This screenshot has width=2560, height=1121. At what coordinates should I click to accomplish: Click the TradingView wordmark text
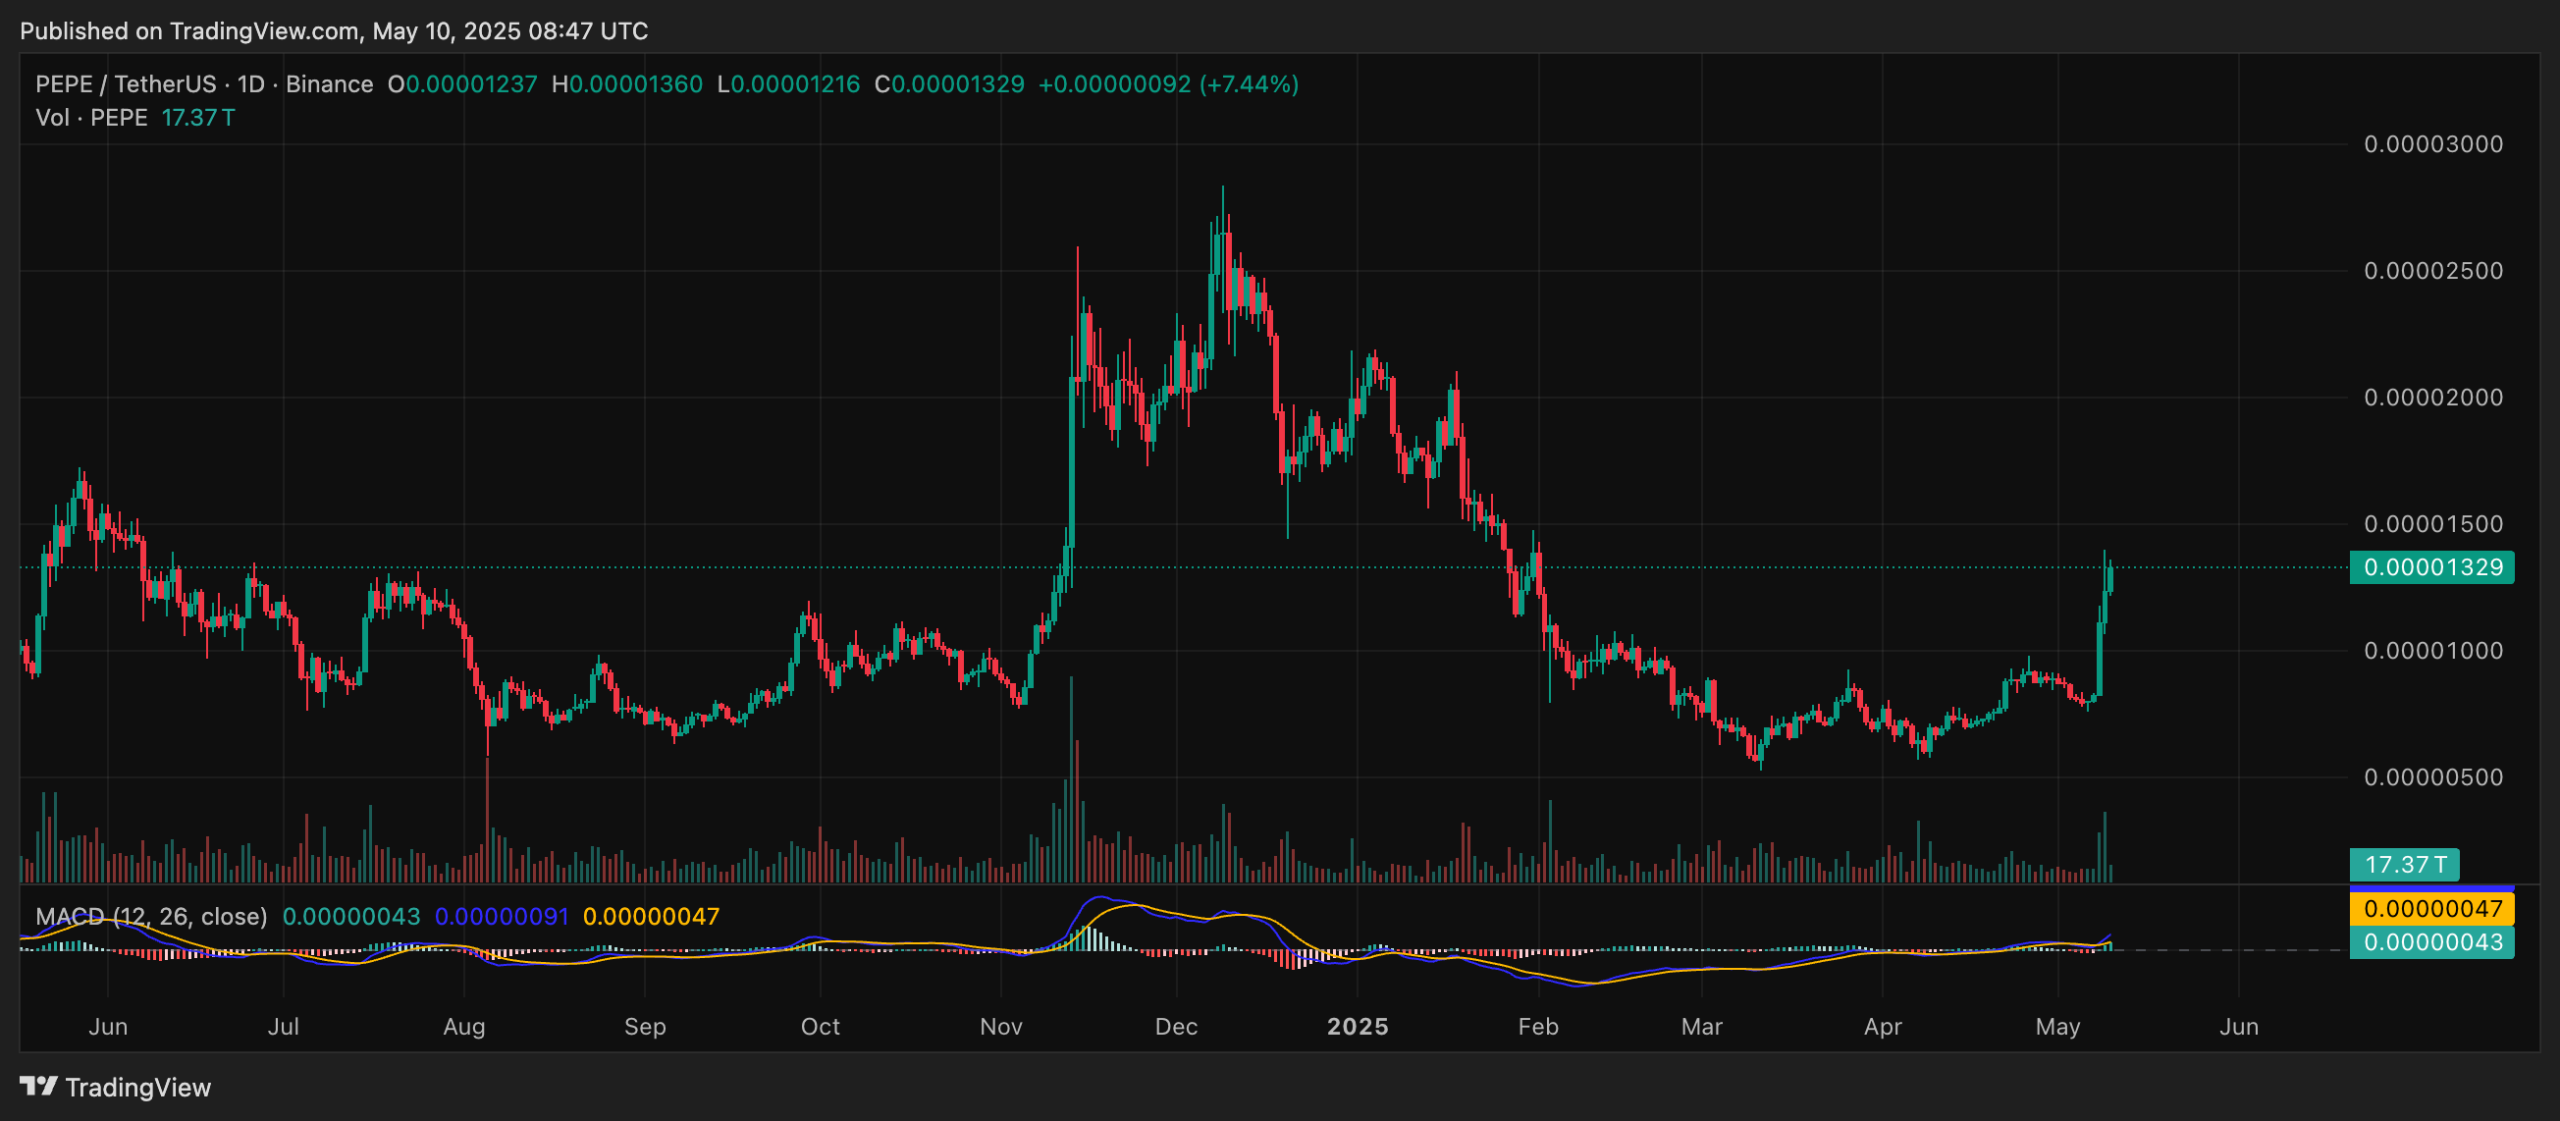point(138,1088)
